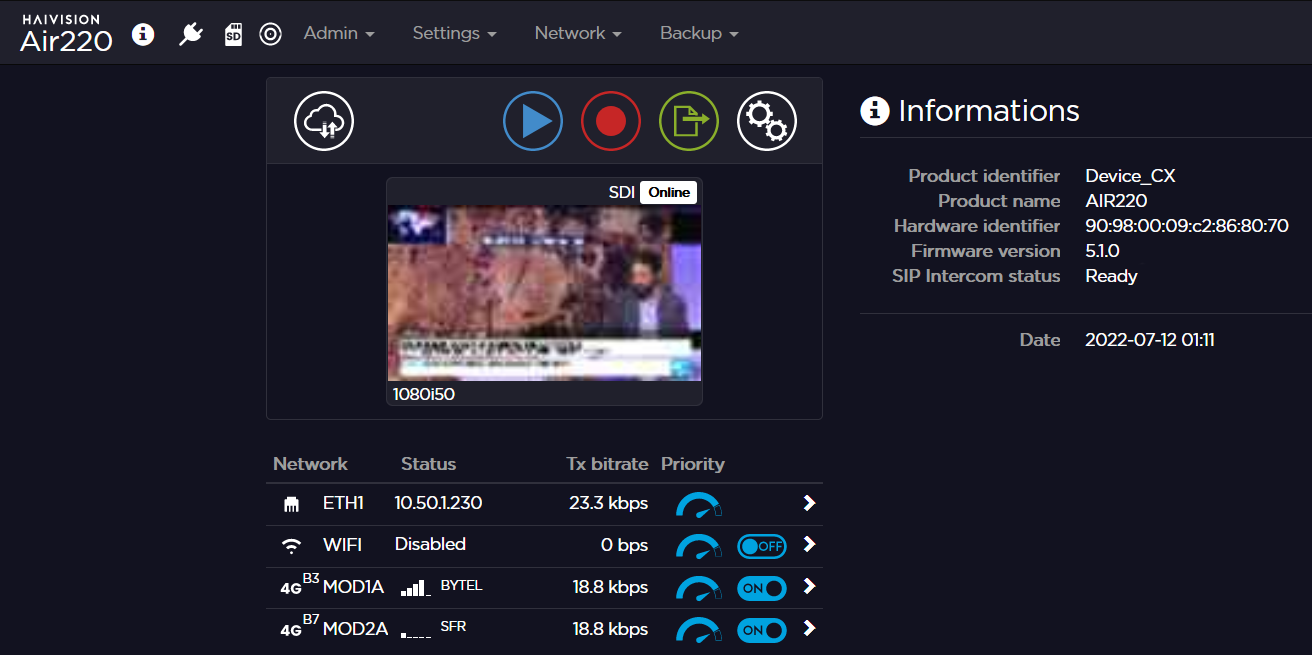Open the Backup dropdown menu

(x=699, y=33)
